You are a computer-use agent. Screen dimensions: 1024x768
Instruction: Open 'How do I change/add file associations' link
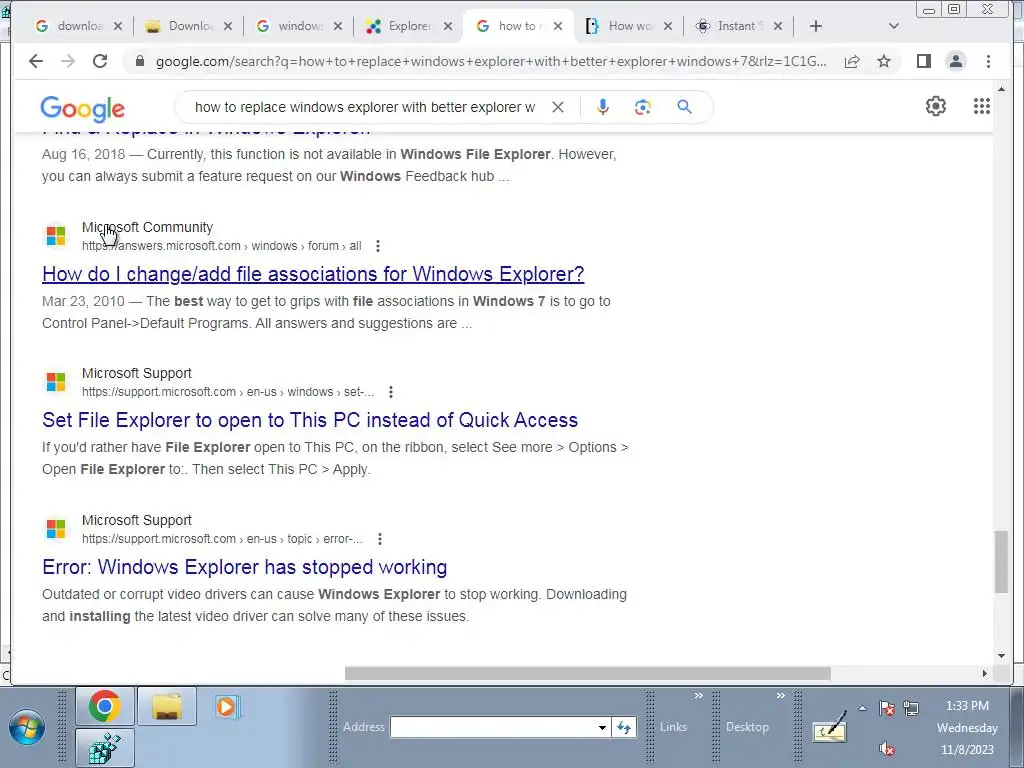313,274
